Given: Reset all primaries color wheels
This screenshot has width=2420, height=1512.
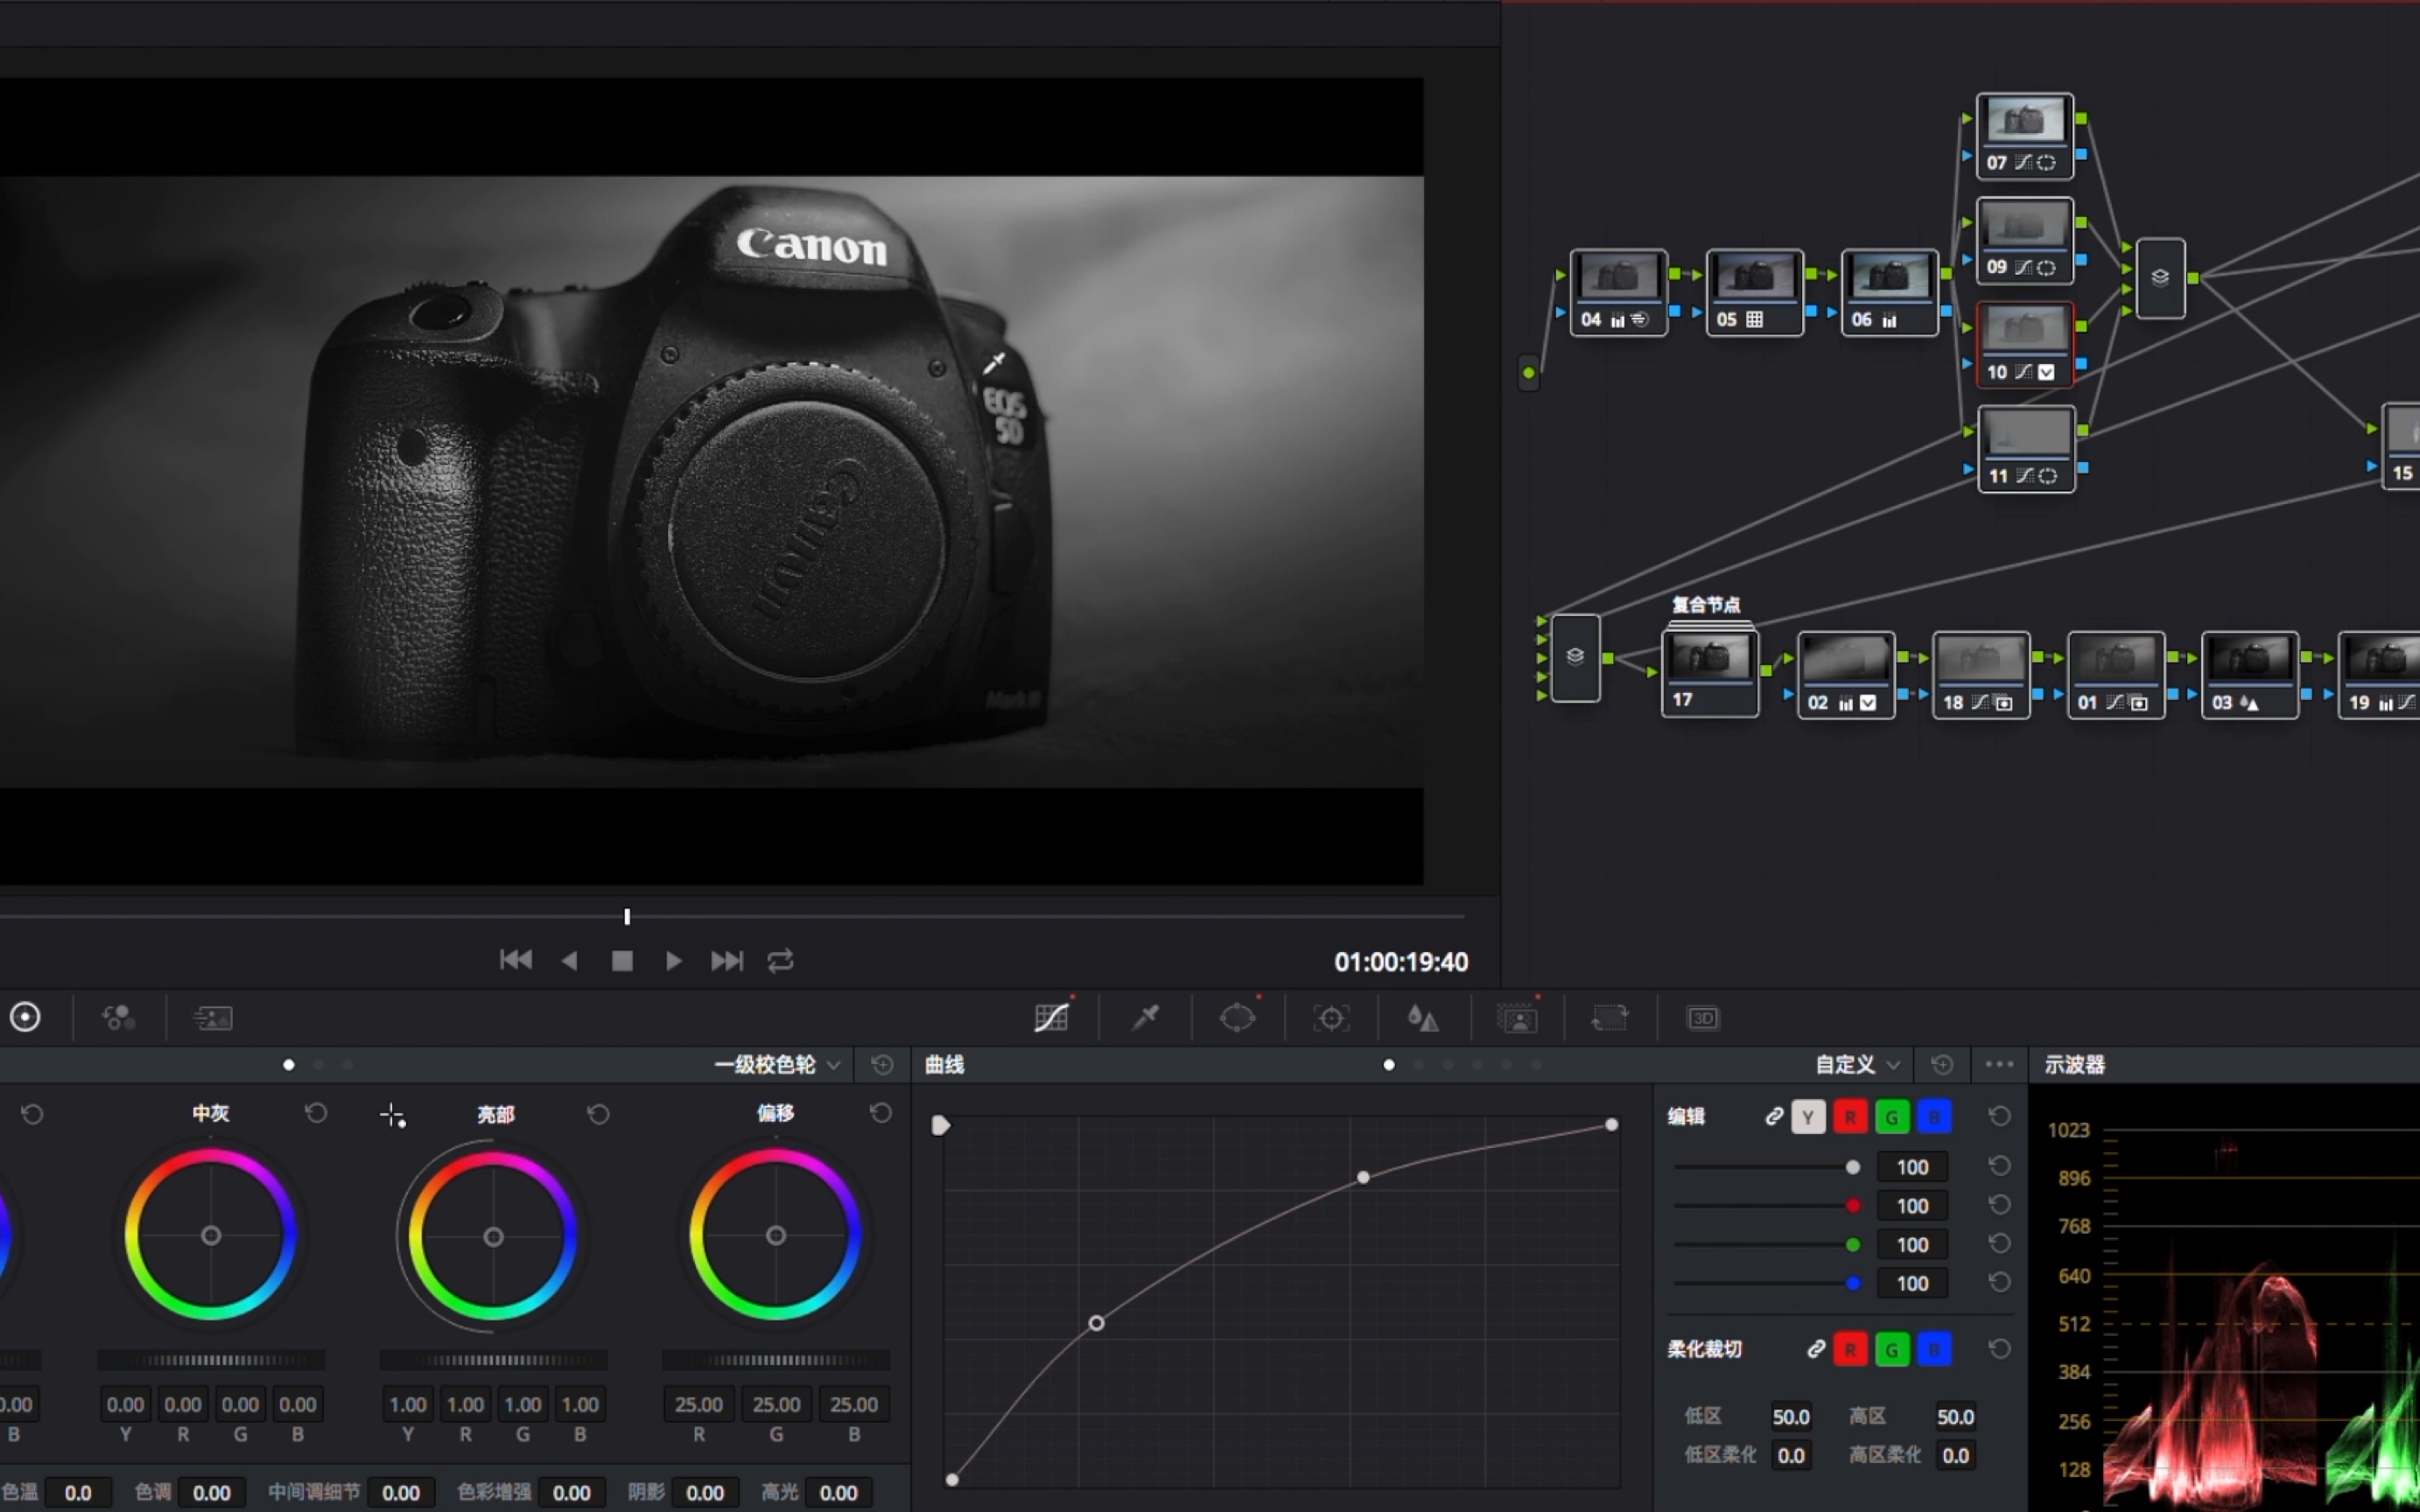Looking at the screenshot, I should 882,1064.
